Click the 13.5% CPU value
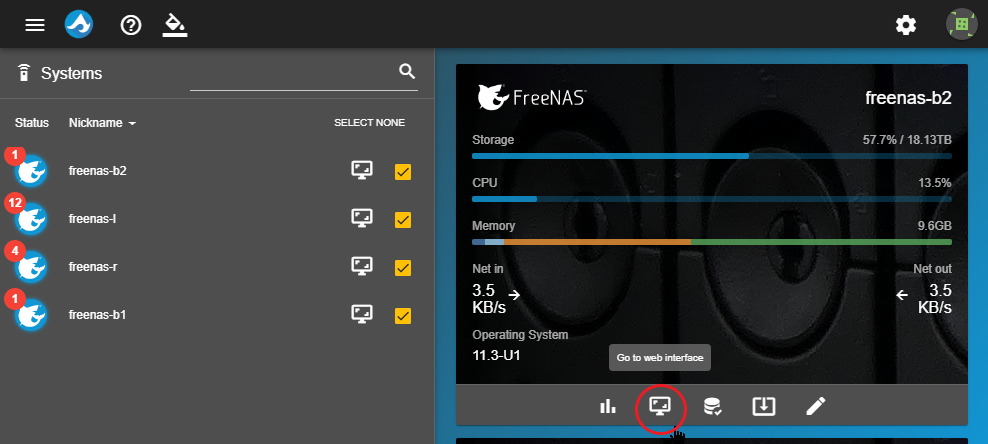This screenshot has width=988, height=444. pos(934,183)
